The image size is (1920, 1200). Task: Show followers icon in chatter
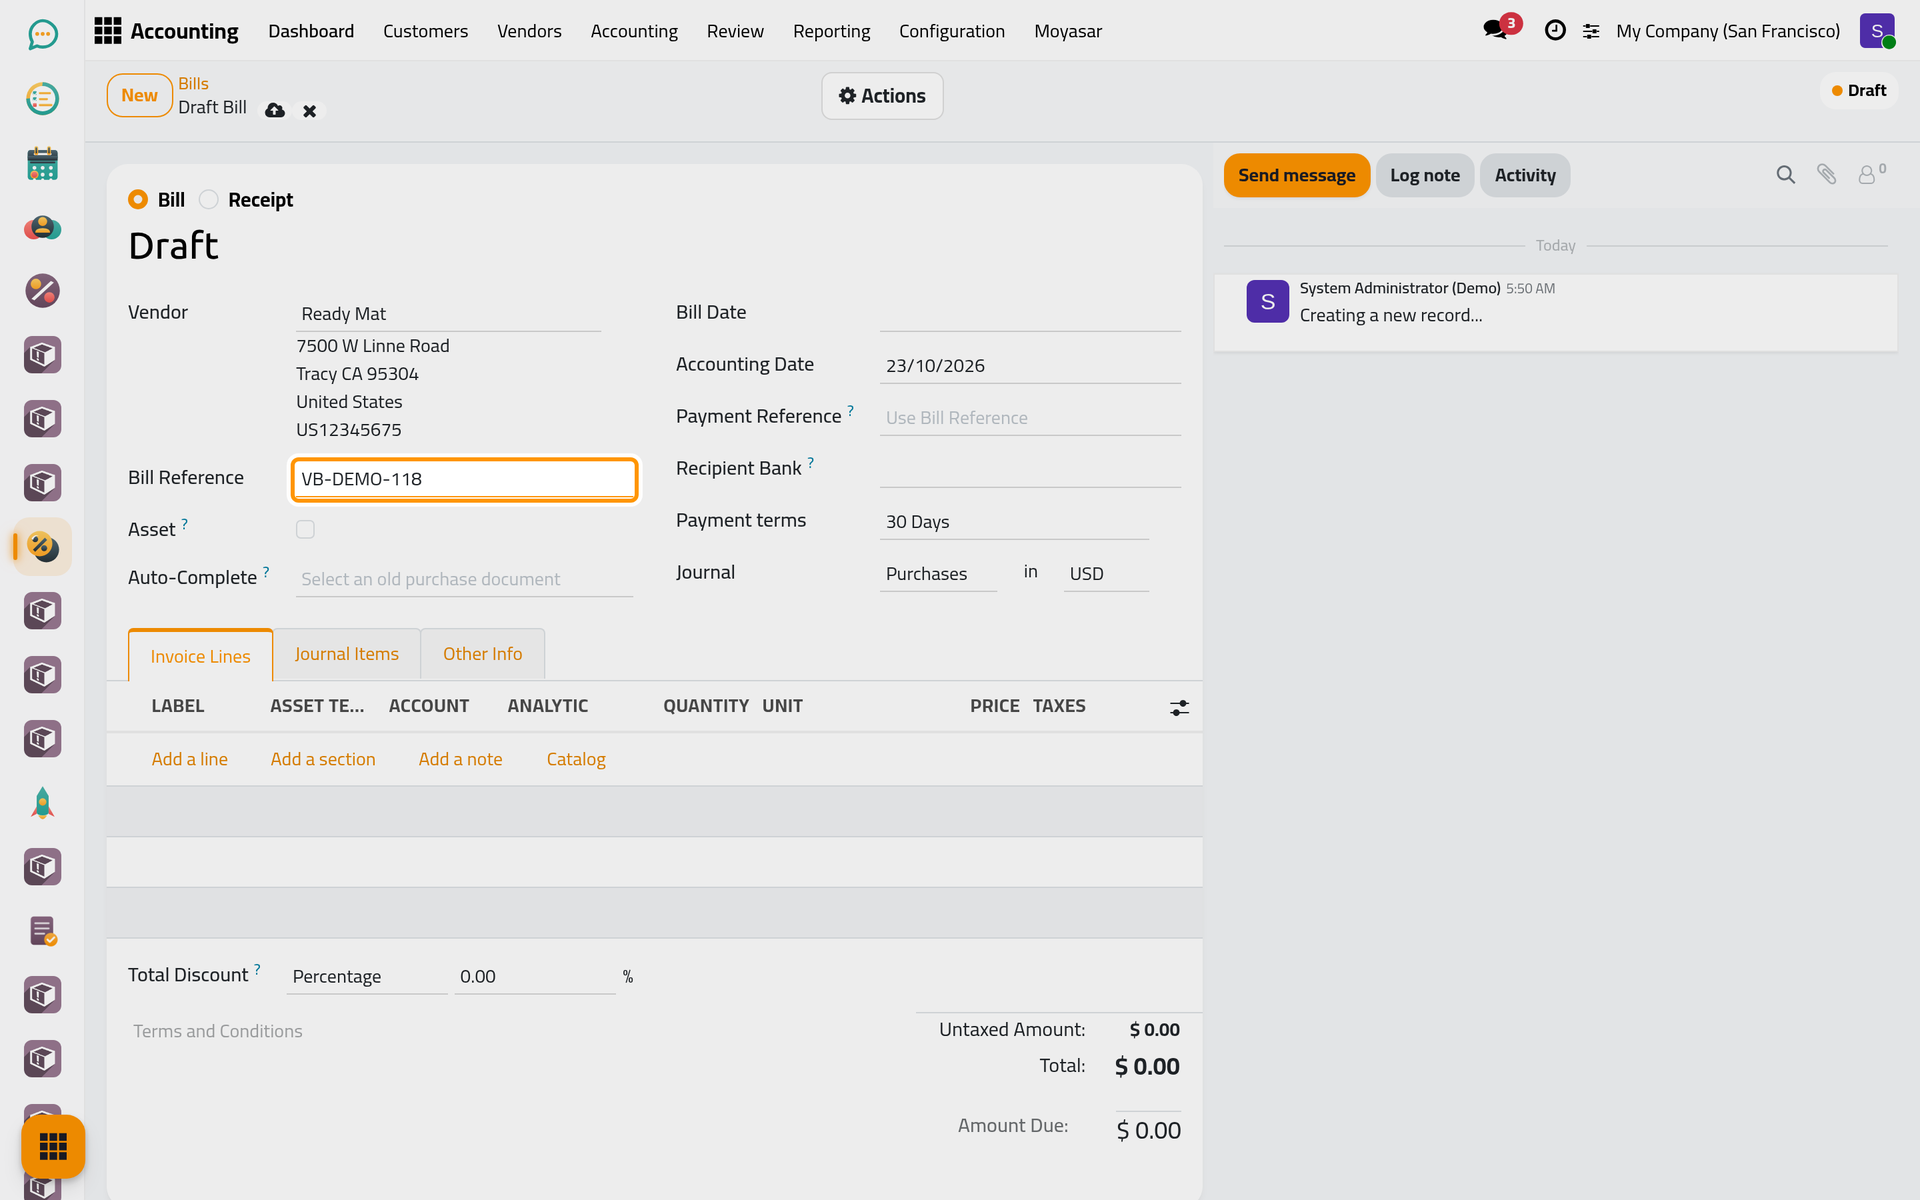pos(1871,174)
